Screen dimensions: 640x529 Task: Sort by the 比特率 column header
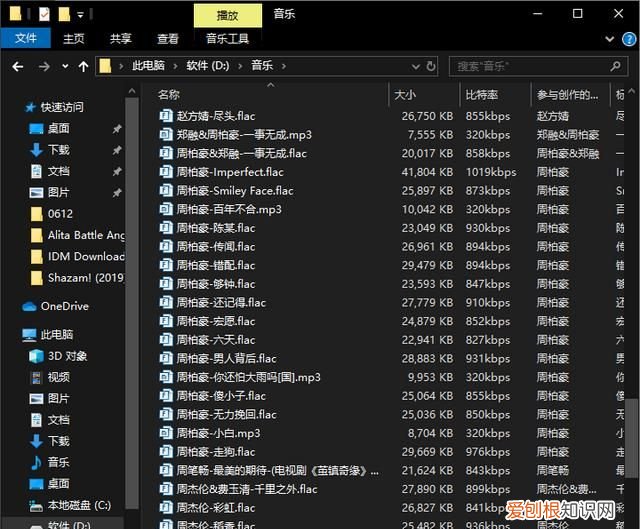point(482,95)
